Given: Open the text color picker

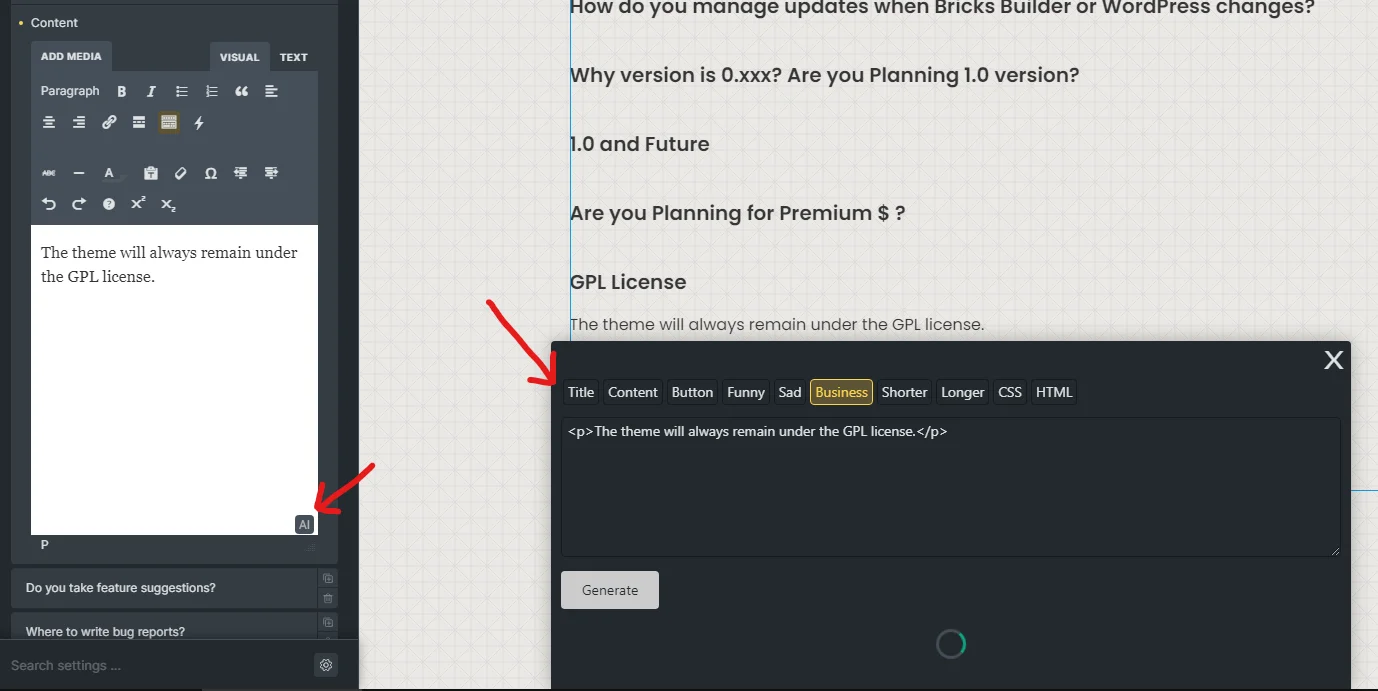Looking at the screenshot, I should [x=109, y=173].
